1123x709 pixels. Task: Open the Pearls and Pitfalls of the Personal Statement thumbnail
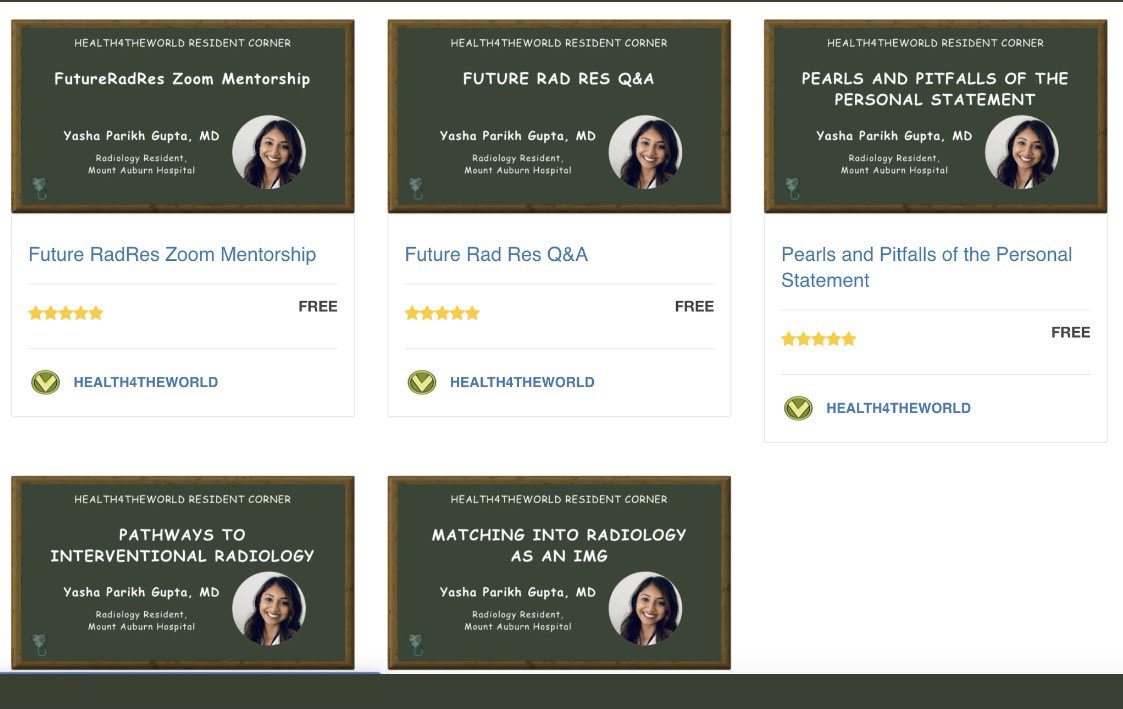click(x=936, y=116)
